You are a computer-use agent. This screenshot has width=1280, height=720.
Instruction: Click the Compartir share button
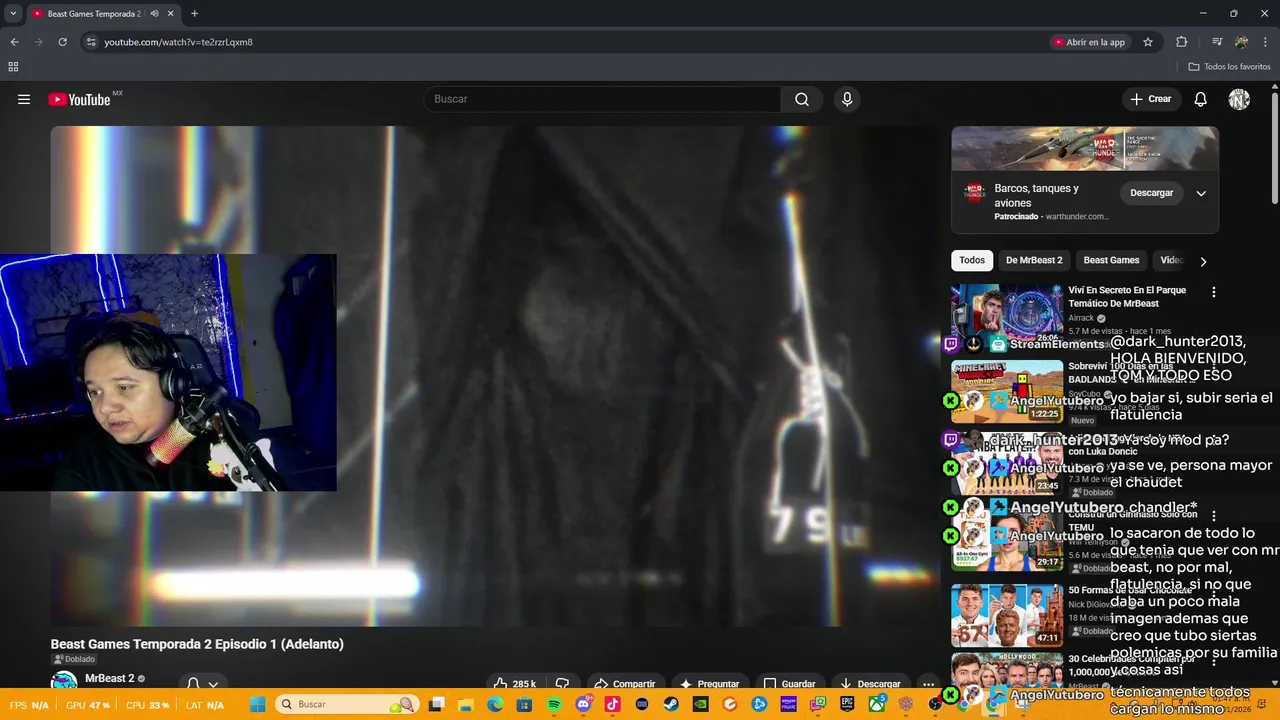(625, 684)
